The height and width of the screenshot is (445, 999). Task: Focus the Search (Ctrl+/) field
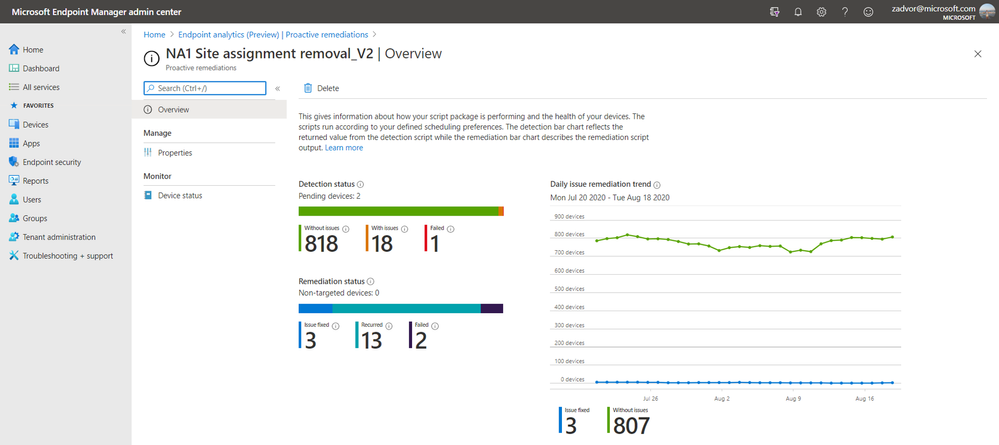[x=205, y=89]
